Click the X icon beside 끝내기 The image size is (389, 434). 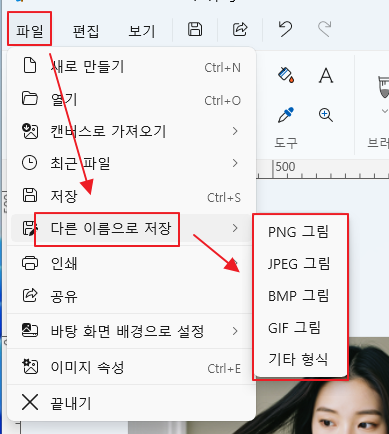click(x=30, y=402)
